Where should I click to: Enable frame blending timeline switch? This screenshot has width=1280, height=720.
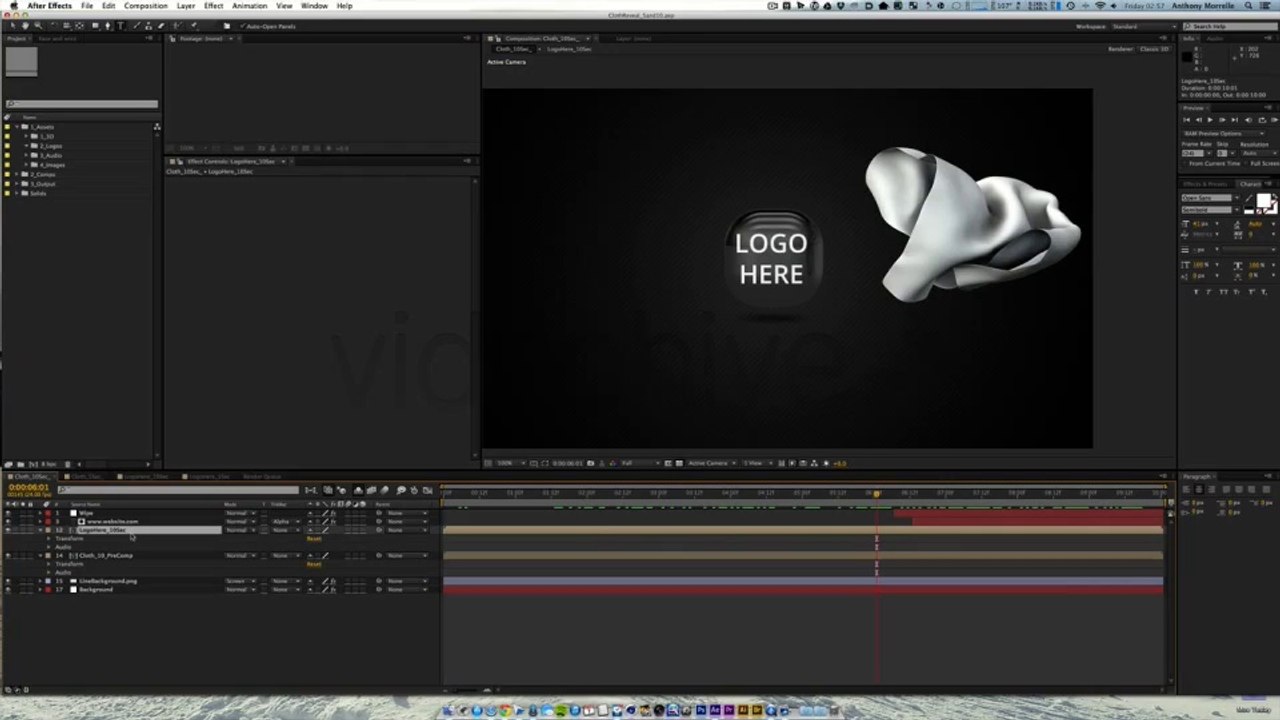pos(371,490)
